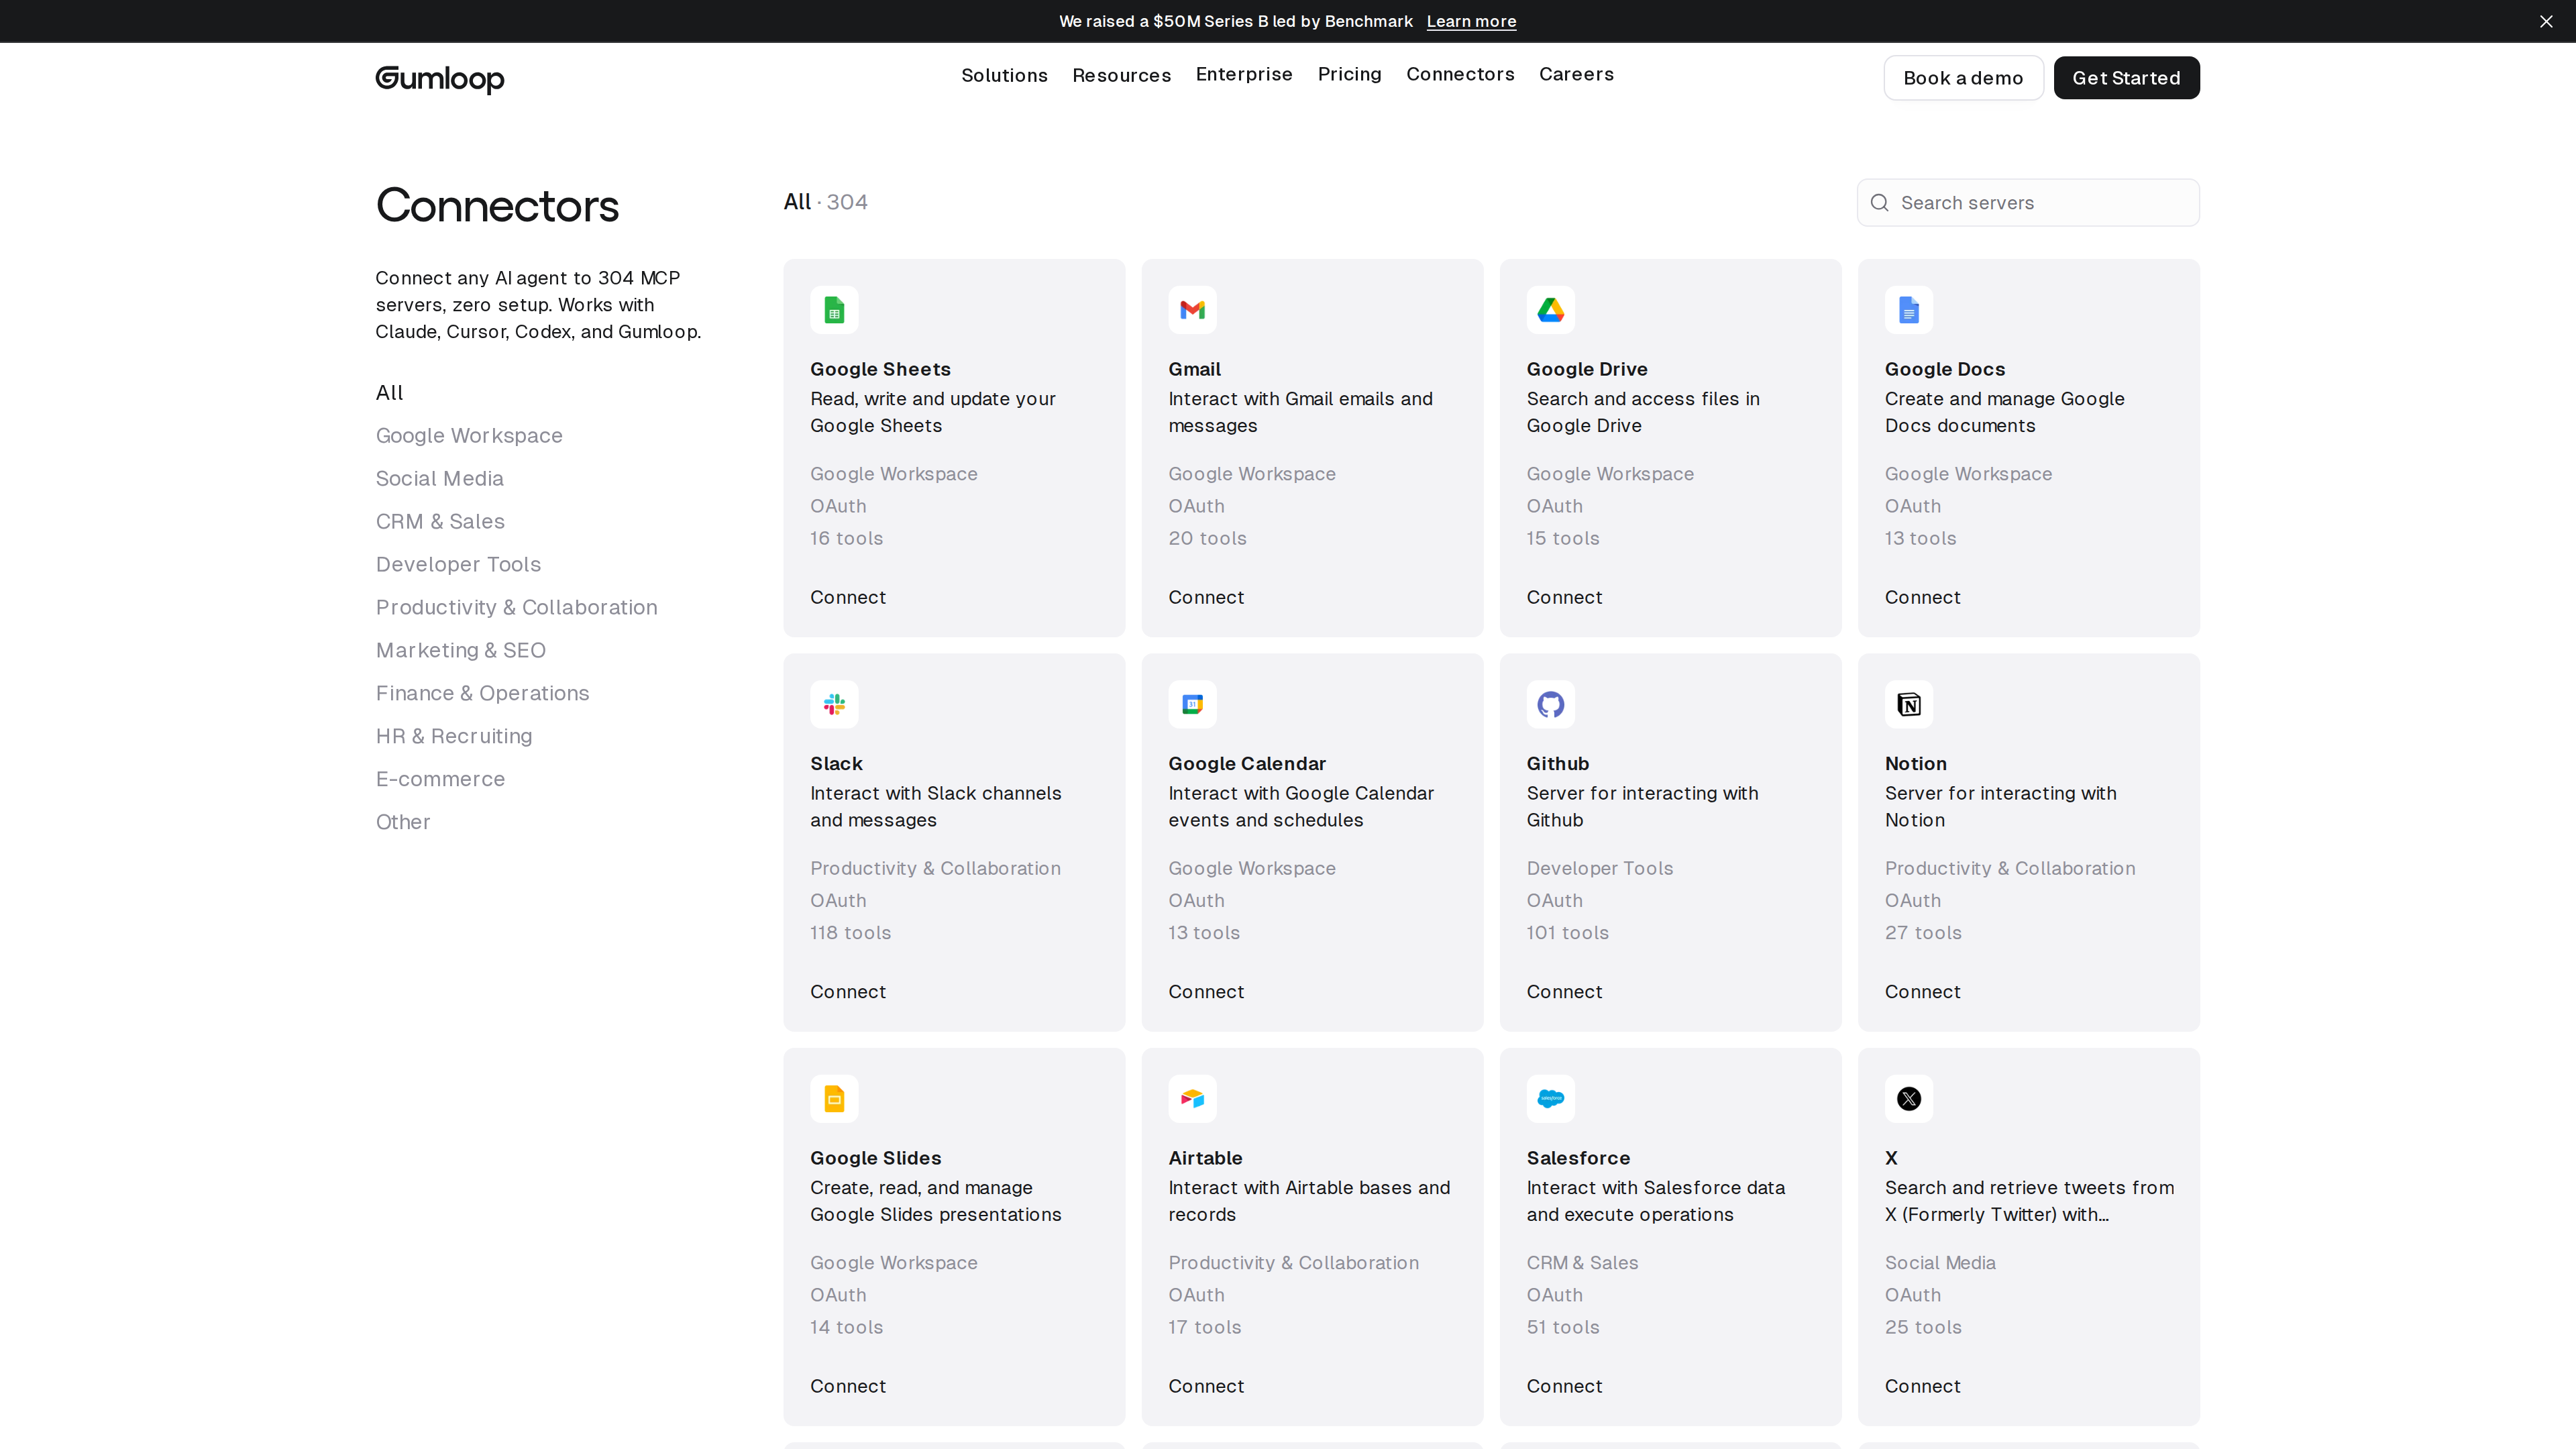
Task: Filter by Marketing & SEO category
Action: pyautogui.click(x=461, y=651)
